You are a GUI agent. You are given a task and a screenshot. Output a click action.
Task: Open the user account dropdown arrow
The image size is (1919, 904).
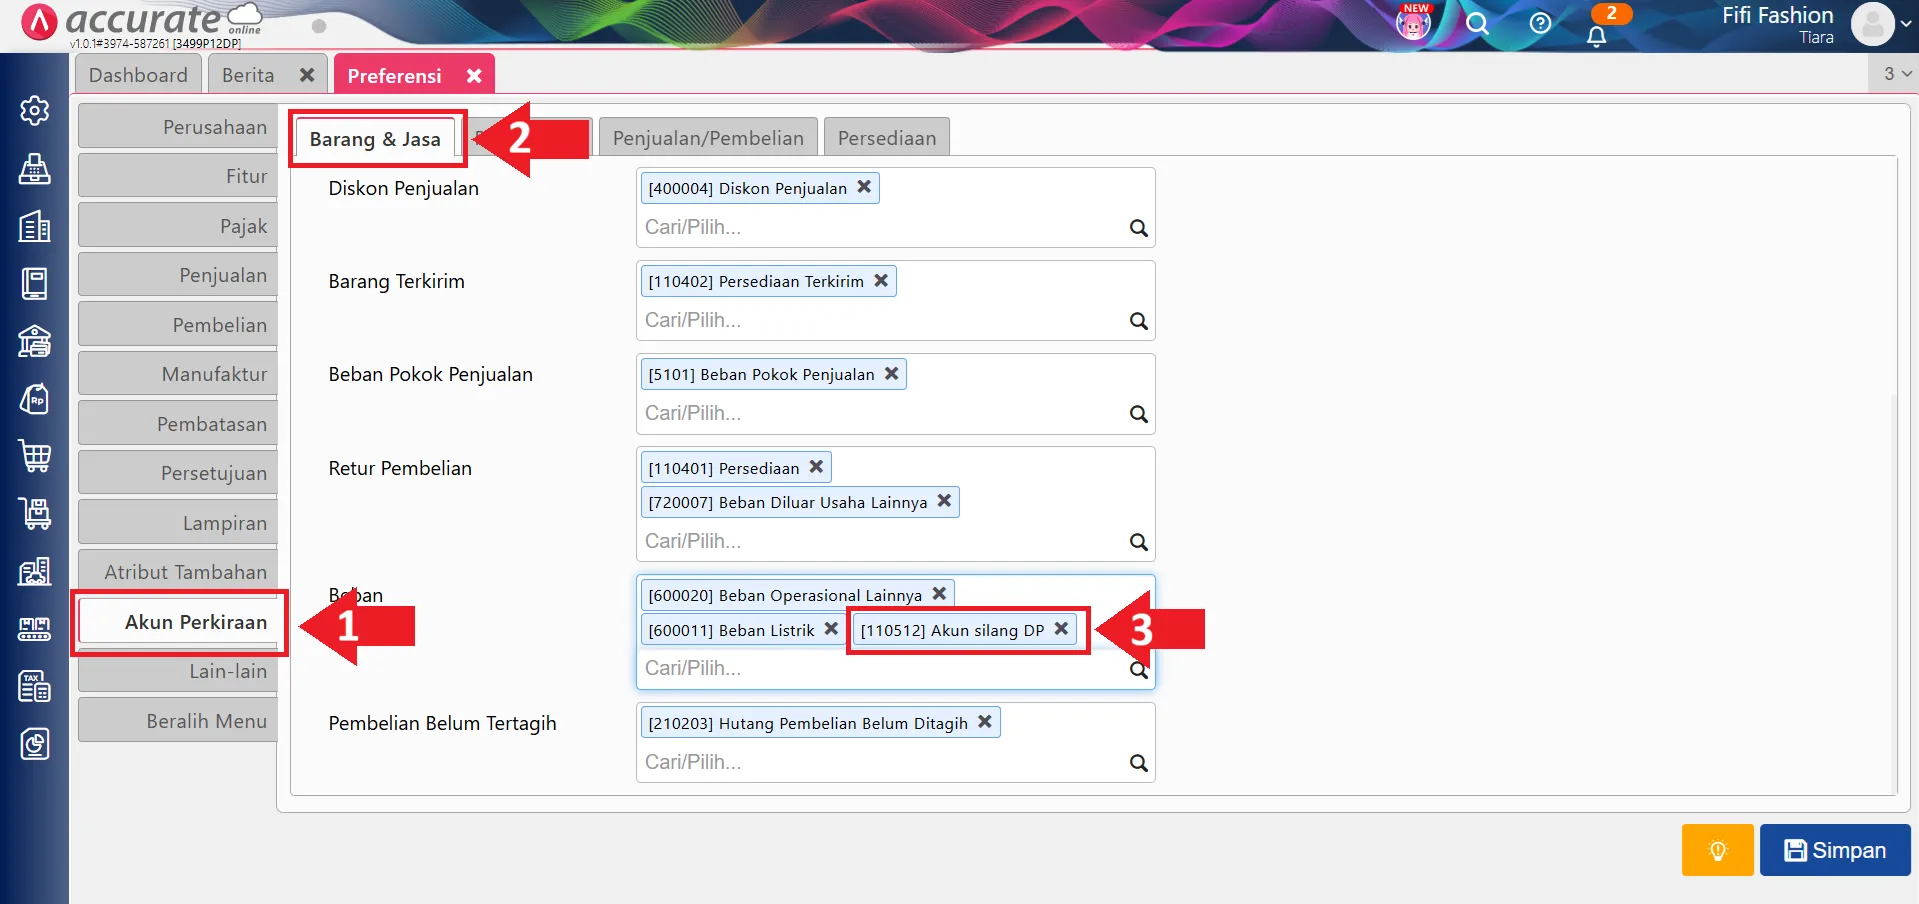click(1906, 24)
